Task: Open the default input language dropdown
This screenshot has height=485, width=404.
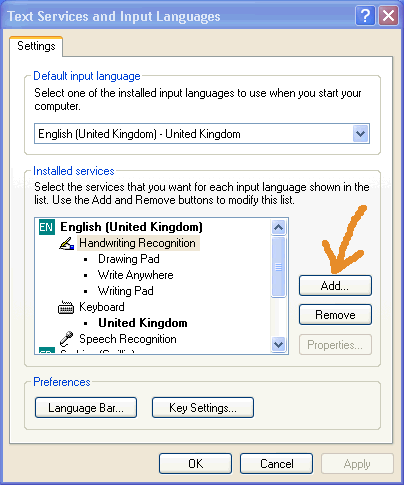Action: 360,134
